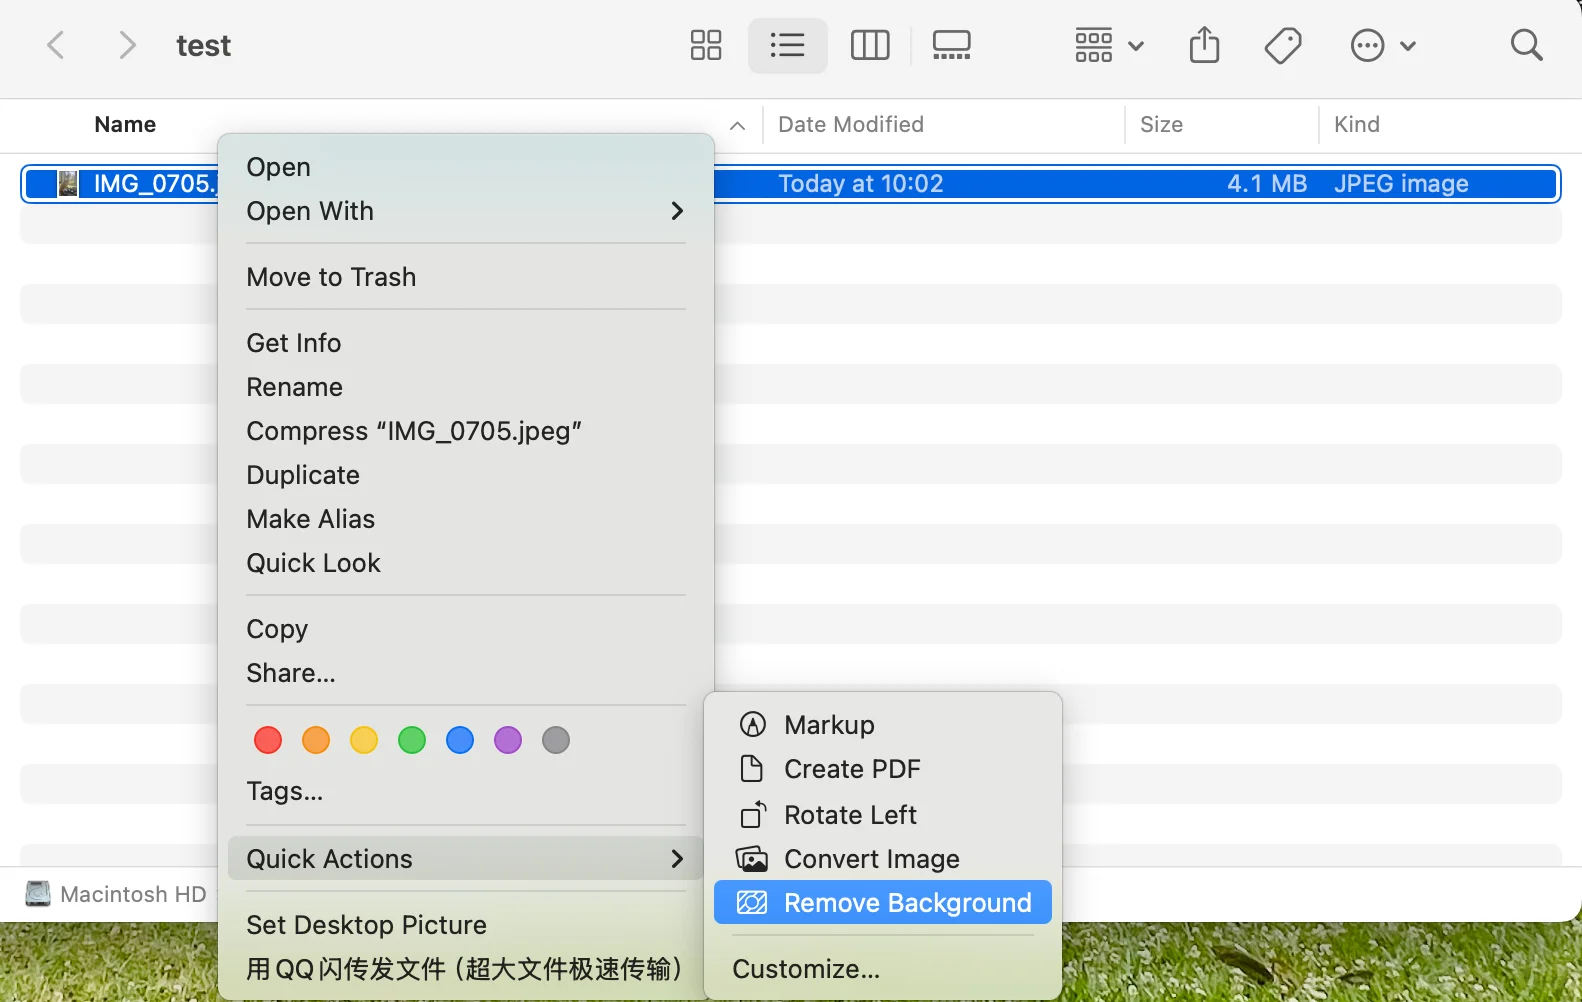Screen dimensions: 1582x1002
Task: Click the "JPEG image" kind cell
Action: [1401, 184]
